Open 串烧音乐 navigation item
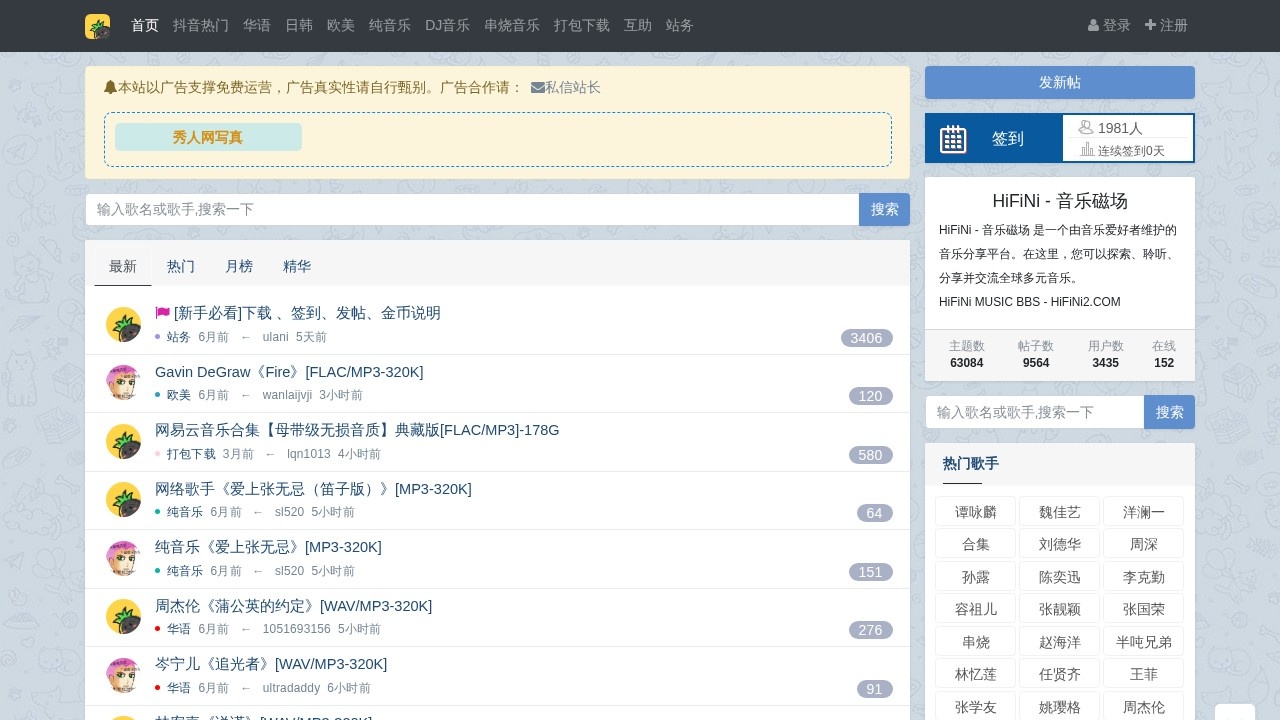This screenshot has width=1280, height=720. (x=512, y=26)
